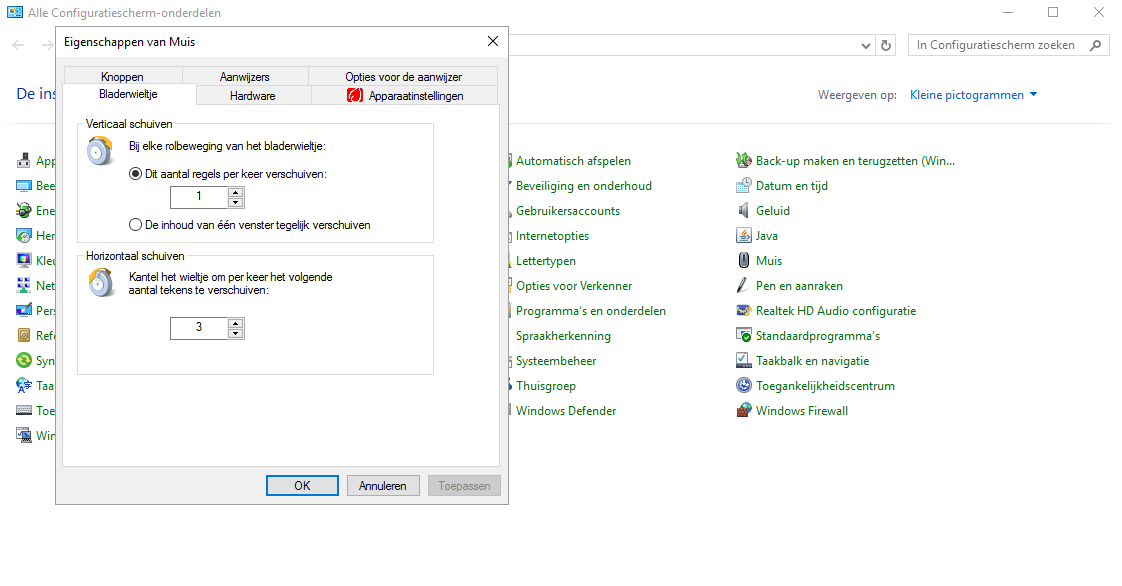
Task: Click the Java icon
Action: coord(743,235)
